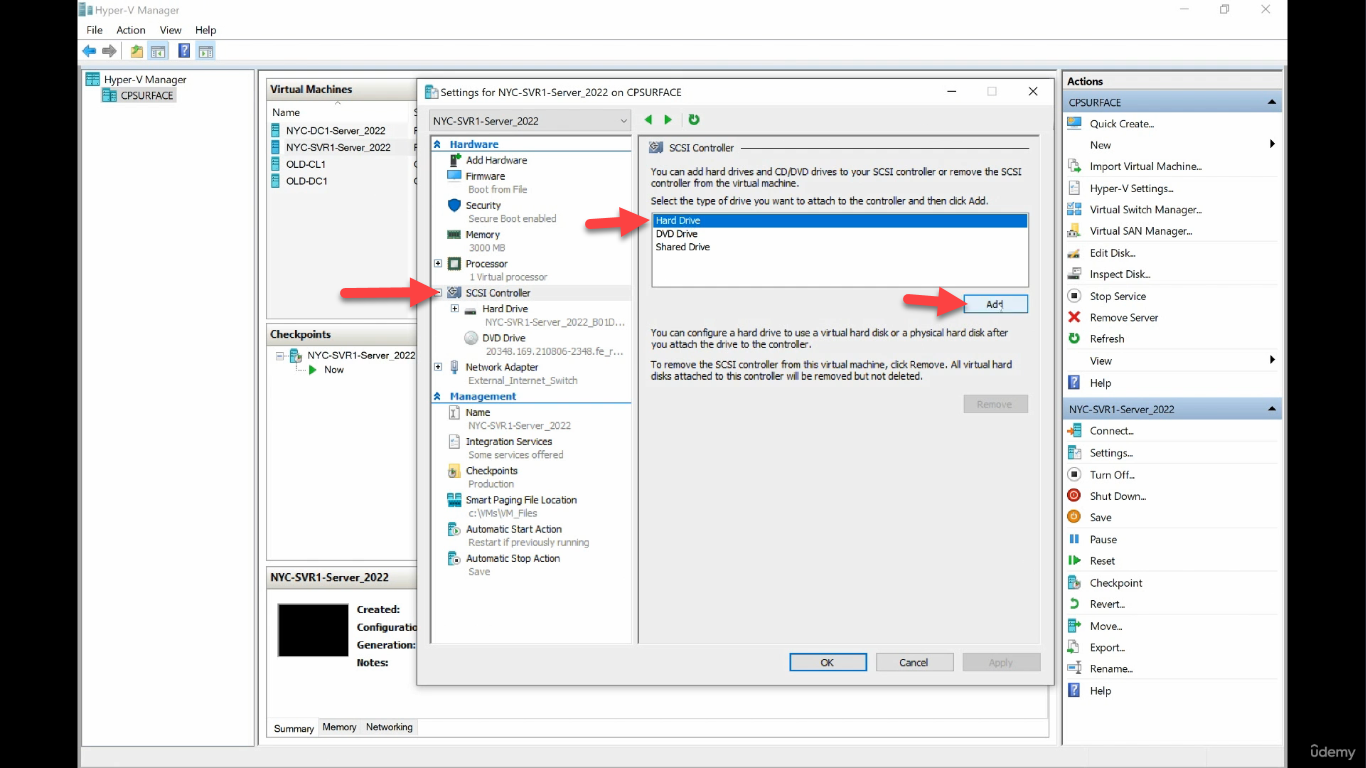Viewport: 1366px width, 768px height.
Task: Expand the Processor node in settings tree
Action: pyautogui.click(x=438, y=264)
